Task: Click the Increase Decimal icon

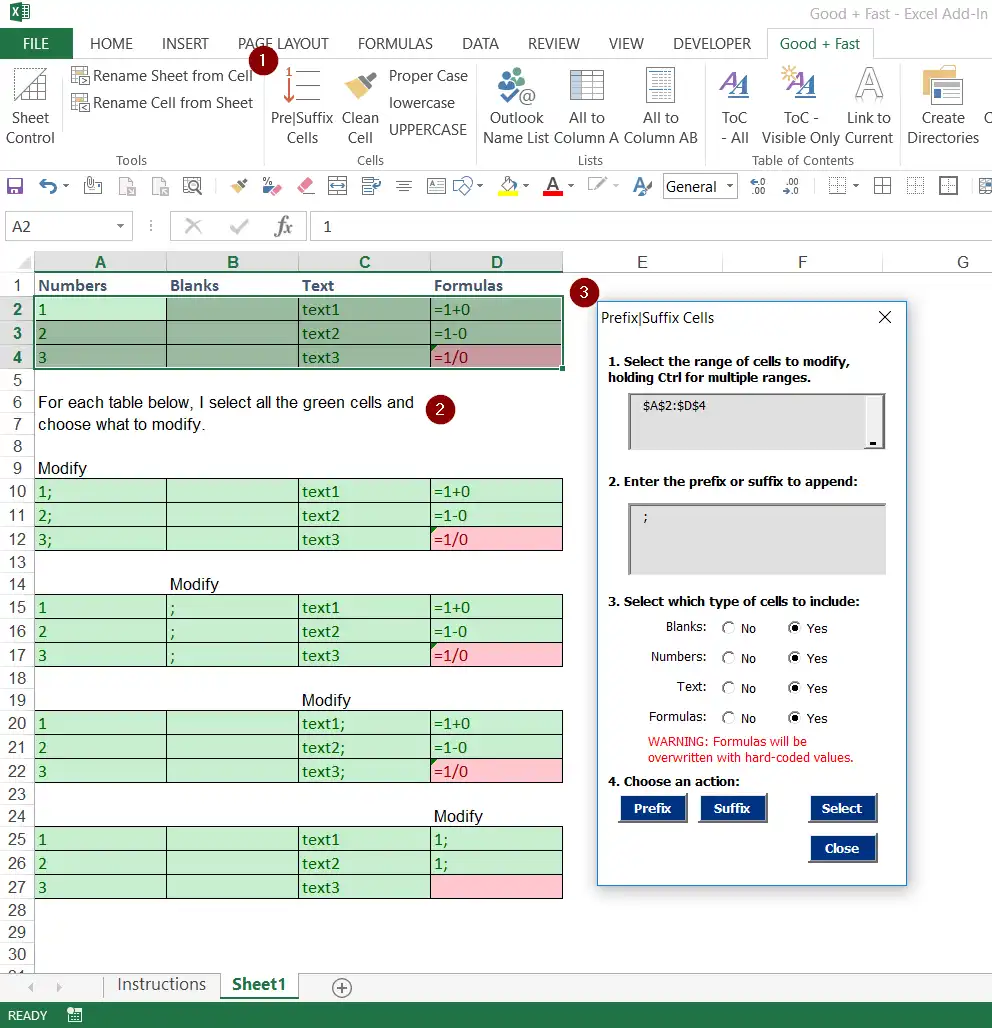Action: (x=758, y=186)
